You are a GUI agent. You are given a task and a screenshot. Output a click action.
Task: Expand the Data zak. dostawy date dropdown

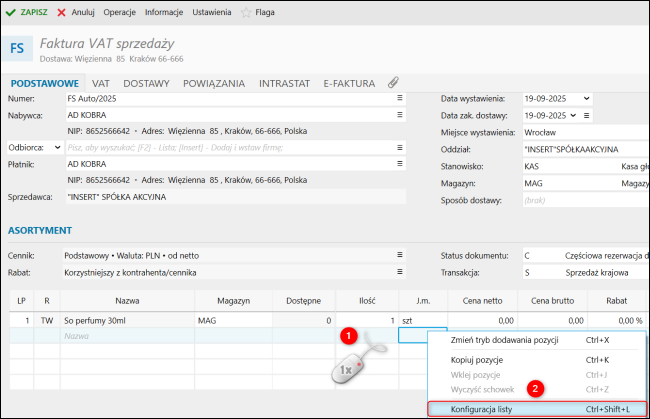pyautogui.click(x=573, y=115)
